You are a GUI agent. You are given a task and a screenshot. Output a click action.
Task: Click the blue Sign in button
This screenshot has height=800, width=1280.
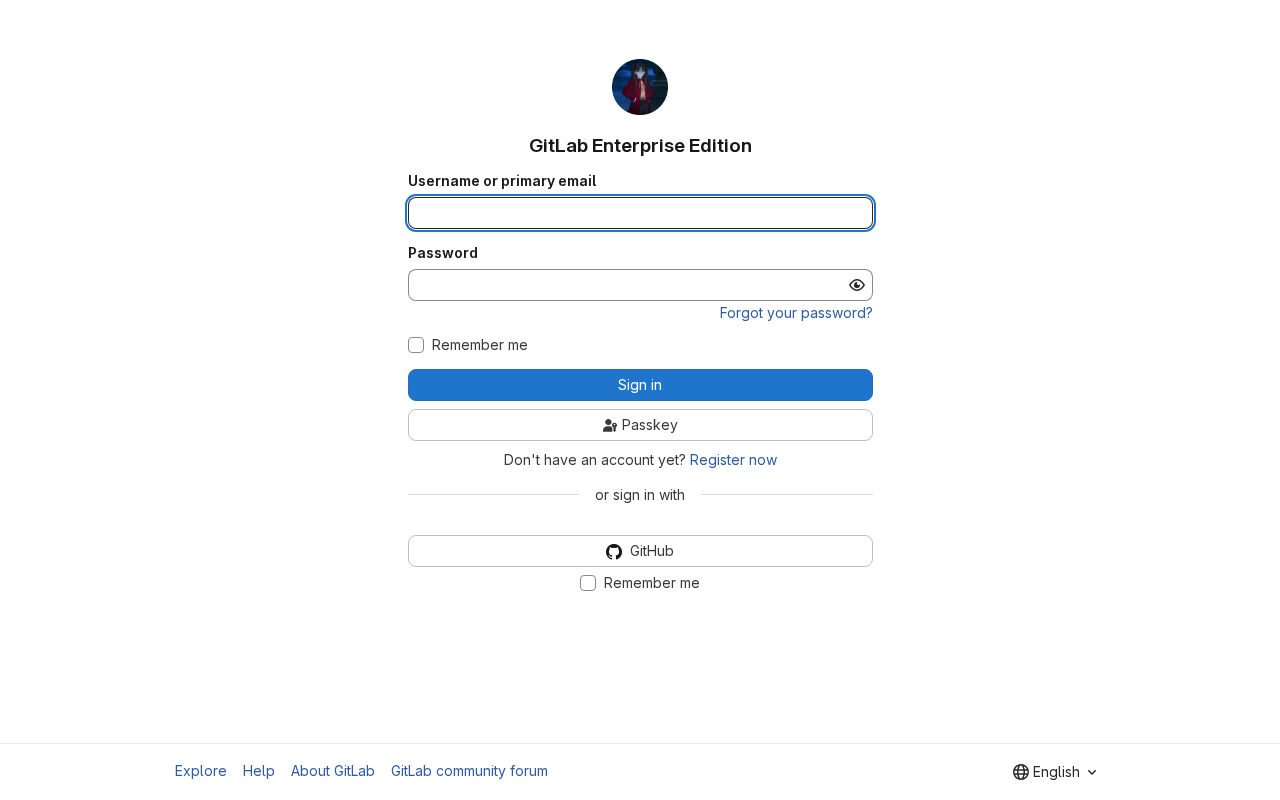tap(640, 385)
